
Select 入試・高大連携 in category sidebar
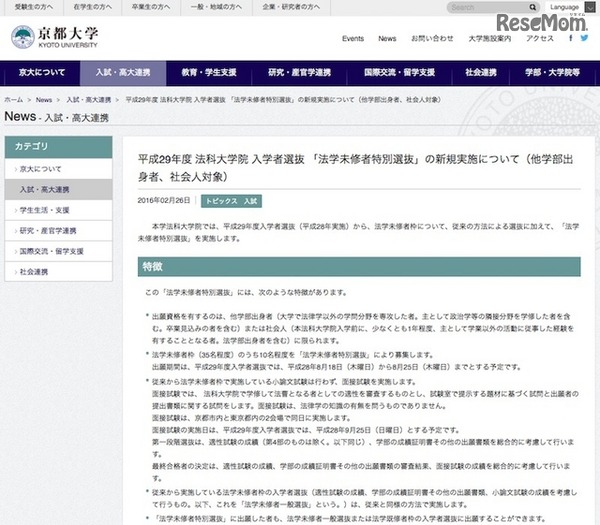59,189
